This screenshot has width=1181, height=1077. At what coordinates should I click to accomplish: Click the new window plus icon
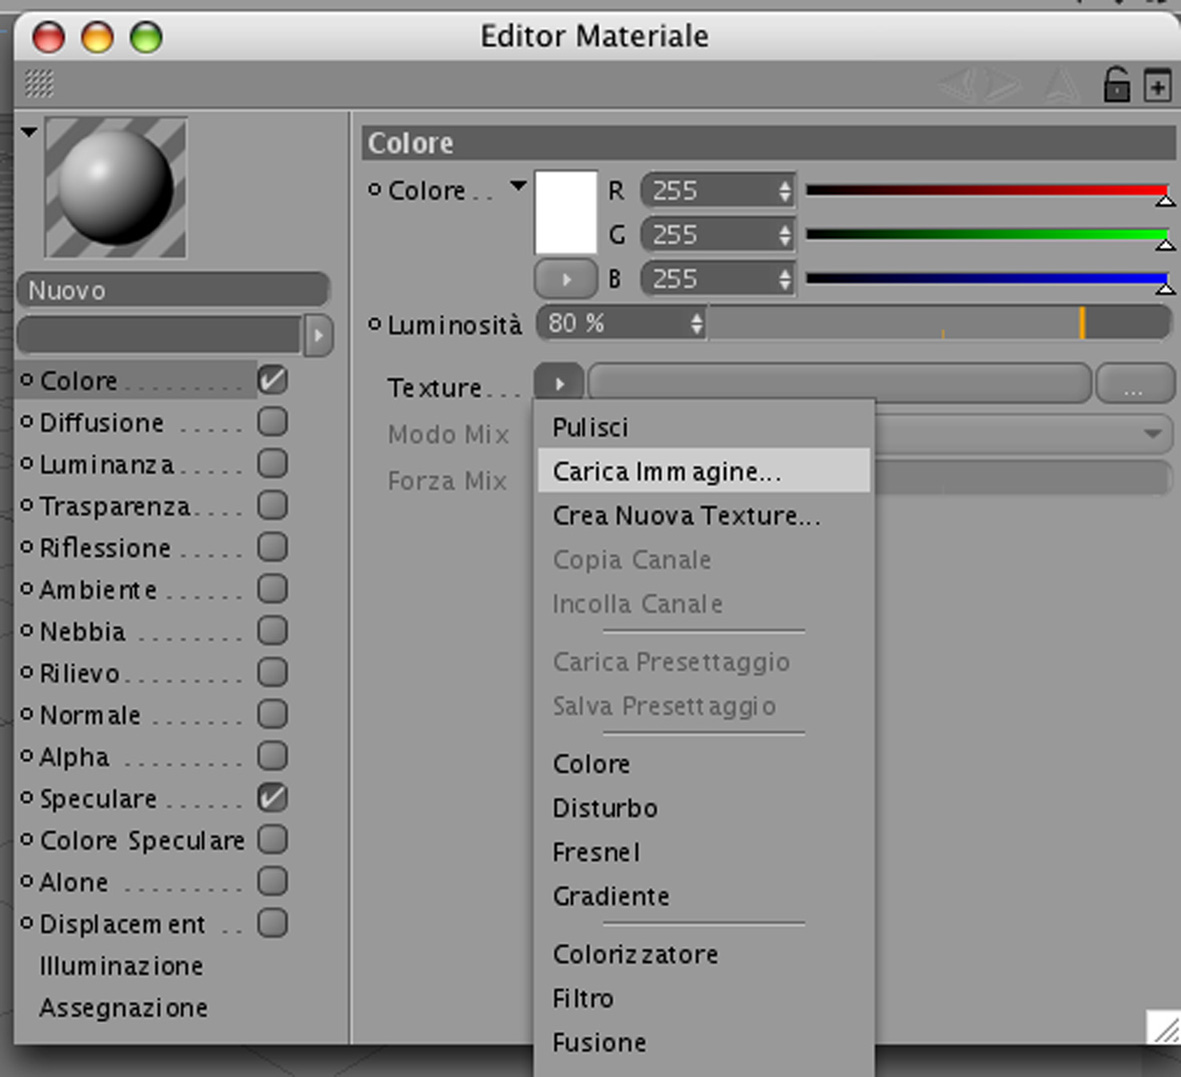pyautogui.click(x=1158, y=84)
